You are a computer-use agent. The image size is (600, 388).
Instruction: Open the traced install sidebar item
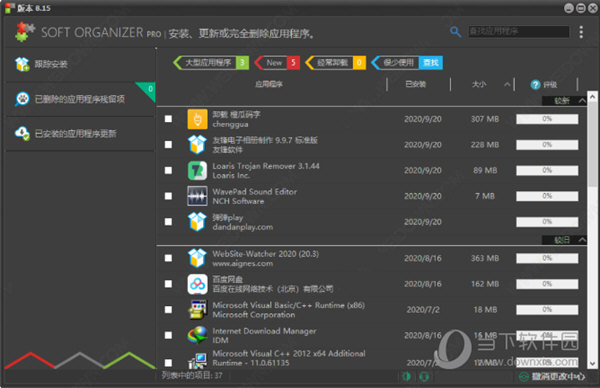coord(80,64)
